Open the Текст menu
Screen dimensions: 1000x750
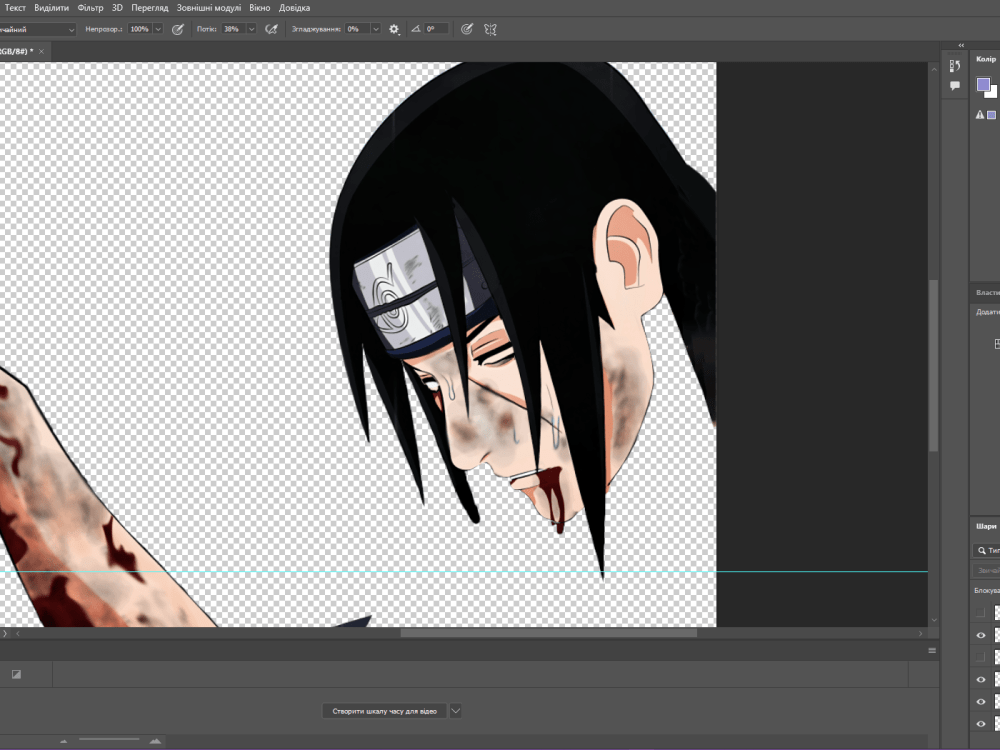15,8
